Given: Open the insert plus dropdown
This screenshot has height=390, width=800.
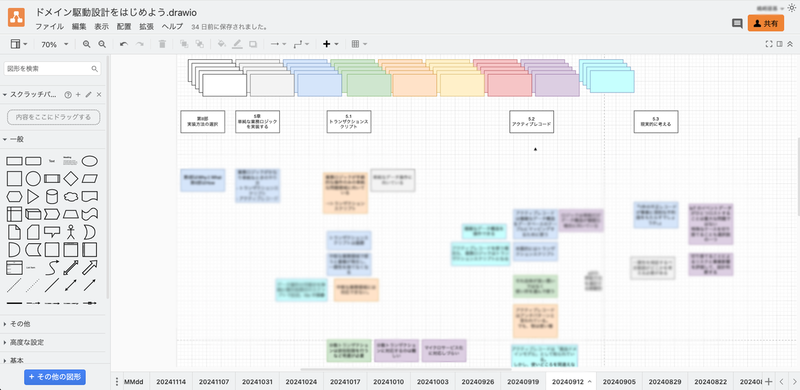Looking at the screenshot, I should coord(331,44).
